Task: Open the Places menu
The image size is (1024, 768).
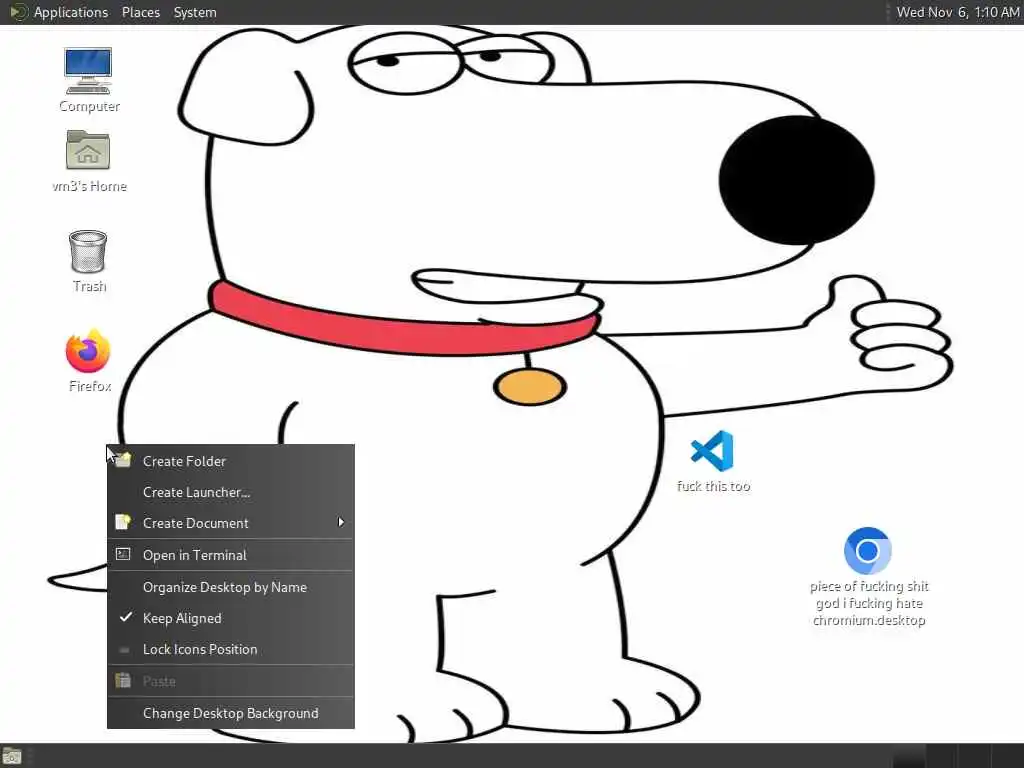Action: click(x=140, y=12)
